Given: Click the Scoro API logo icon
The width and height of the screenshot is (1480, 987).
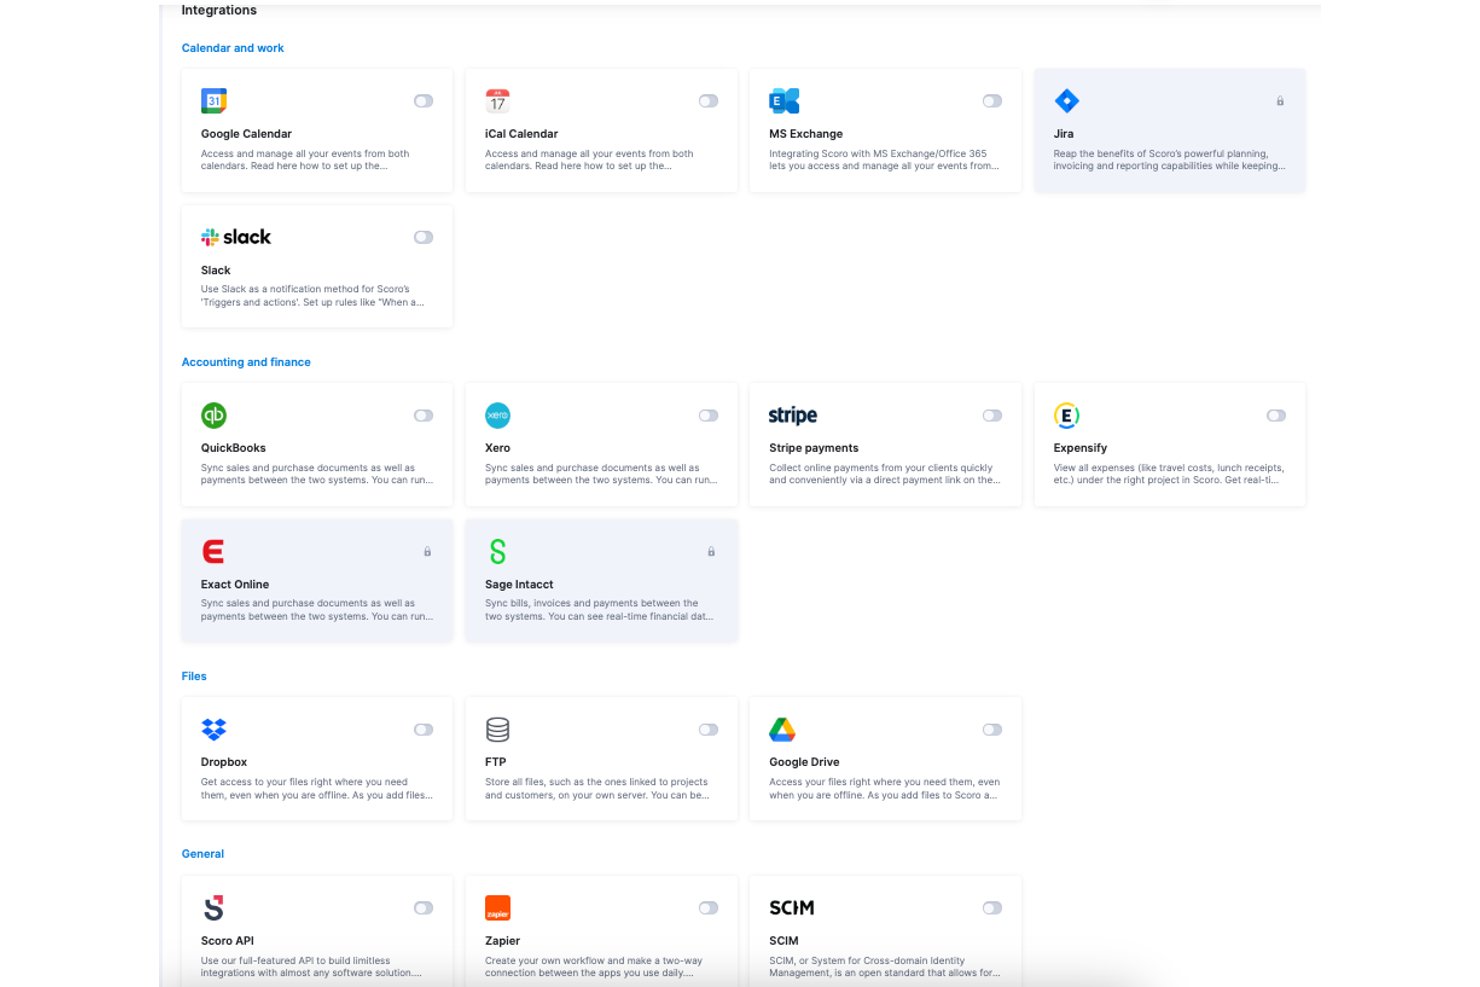Looking at the screenshot, I should pyautogui.click(x=213, y=907).
